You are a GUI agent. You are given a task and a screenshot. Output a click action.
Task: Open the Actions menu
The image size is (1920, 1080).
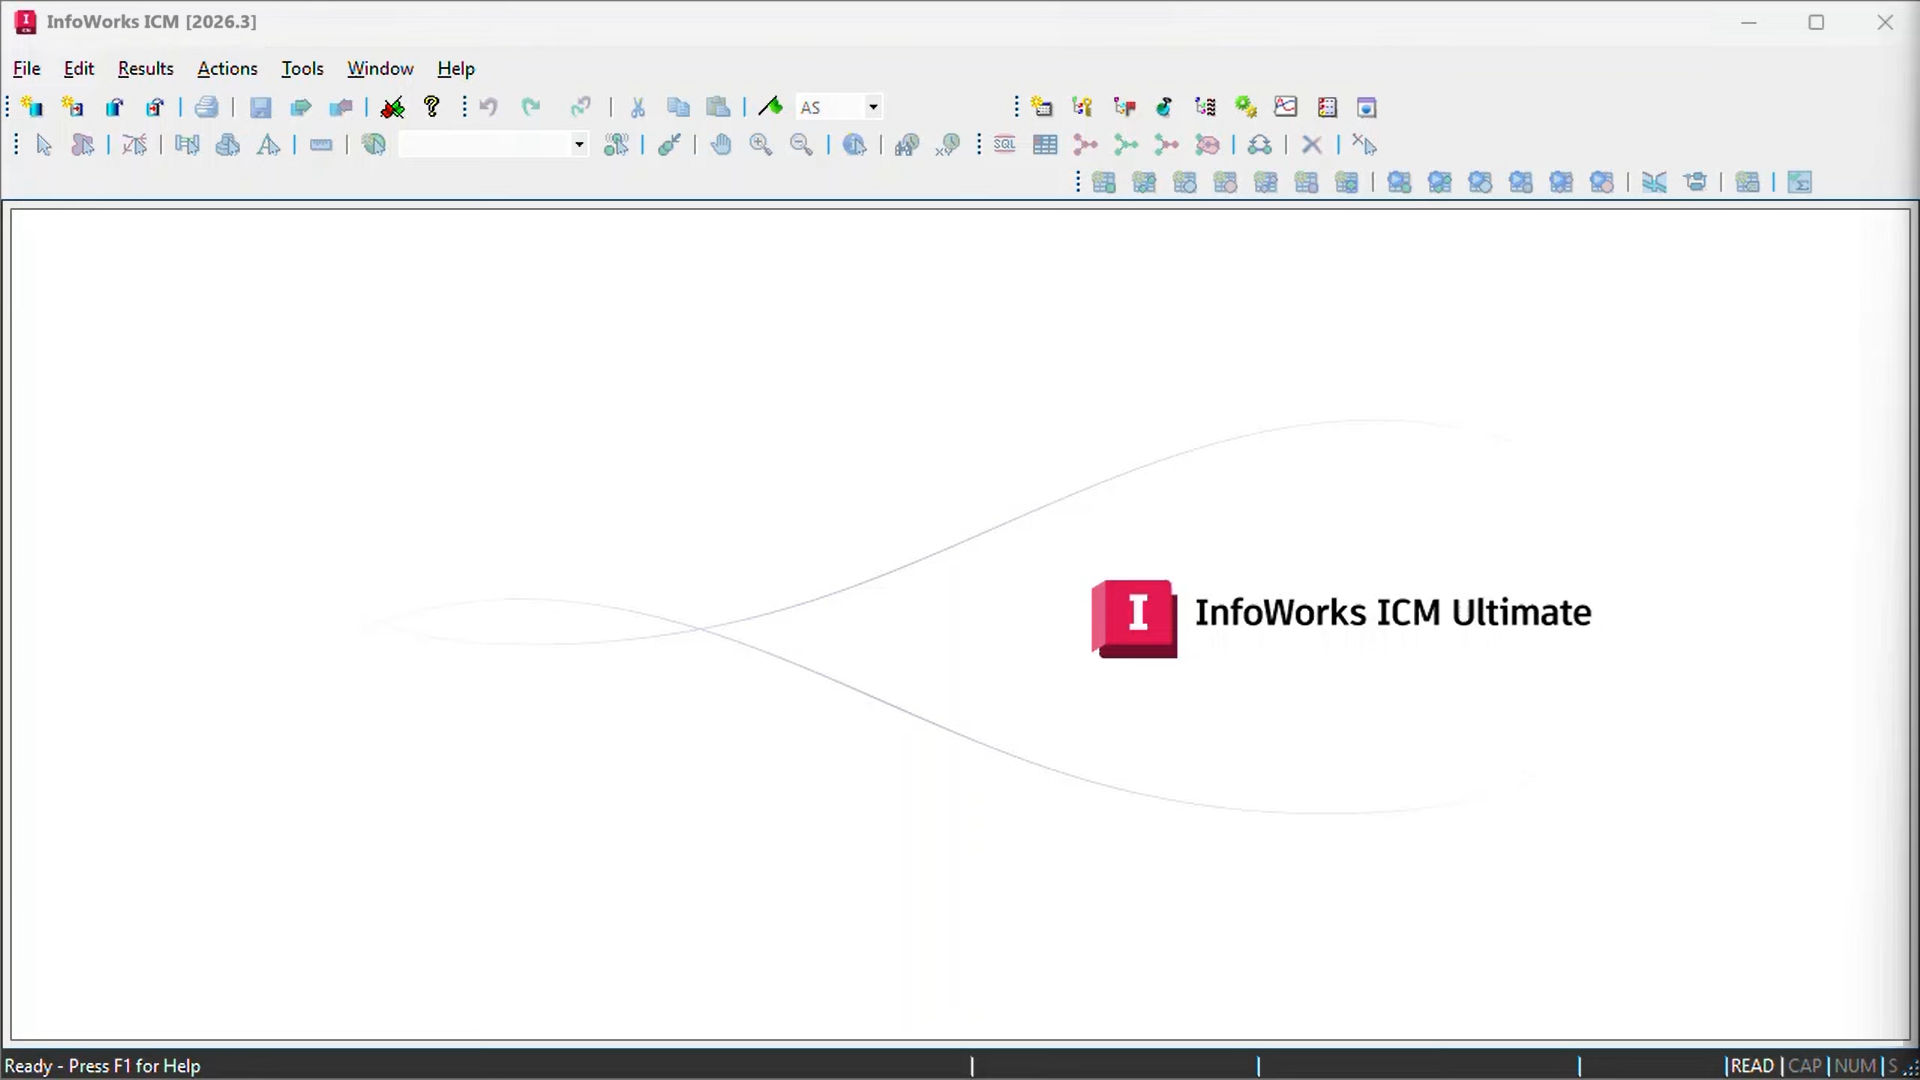pos(227,69)
